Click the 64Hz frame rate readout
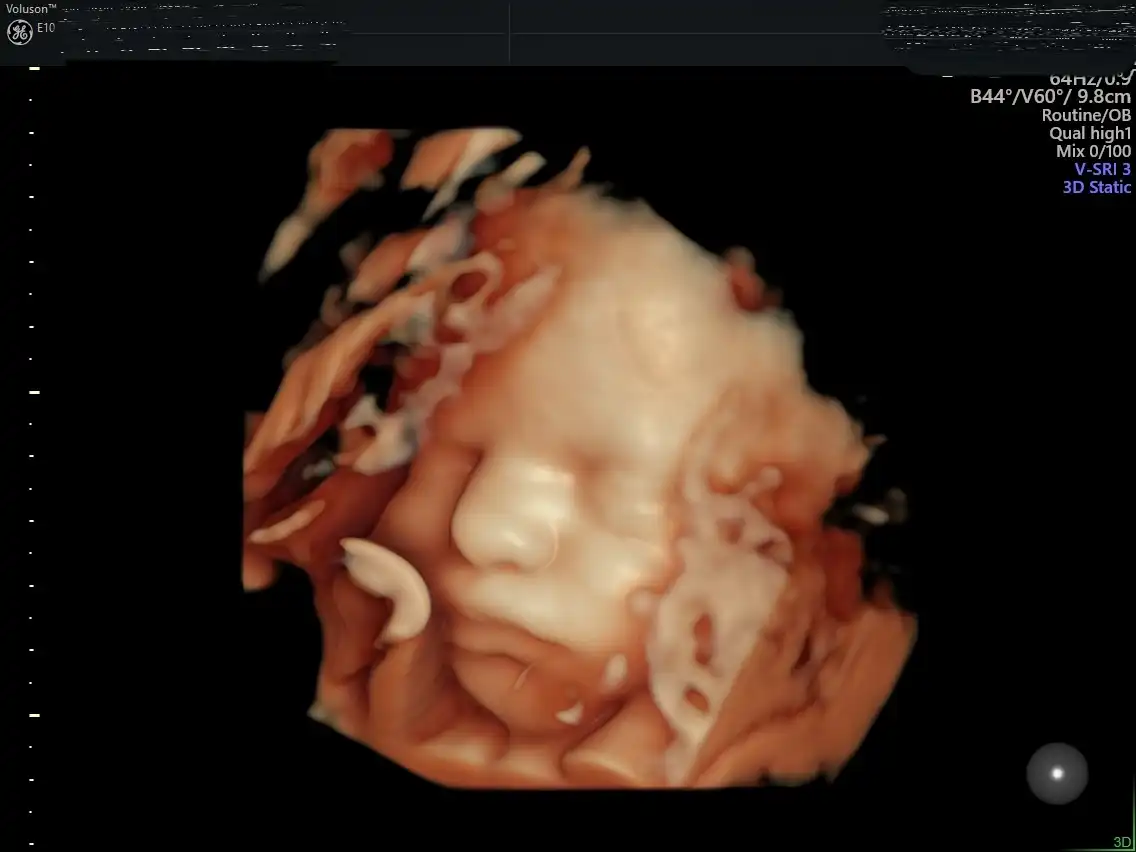The width and height of the screenshot is (1136, 852). click(x=1070, y=79)
